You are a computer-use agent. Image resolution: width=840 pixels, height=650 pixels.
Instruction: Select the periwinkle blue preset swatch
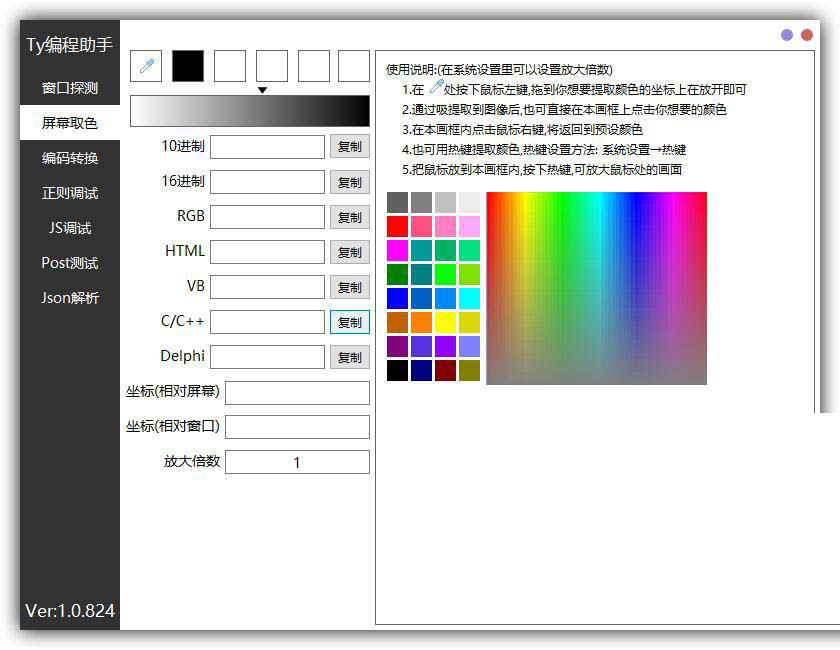click(x=469, y=346)
